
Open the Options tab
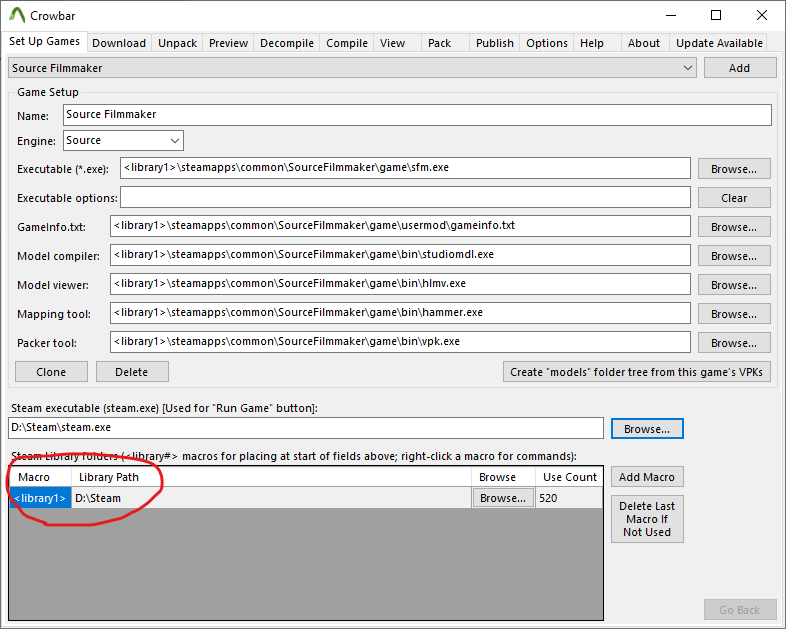coord(547,43)
